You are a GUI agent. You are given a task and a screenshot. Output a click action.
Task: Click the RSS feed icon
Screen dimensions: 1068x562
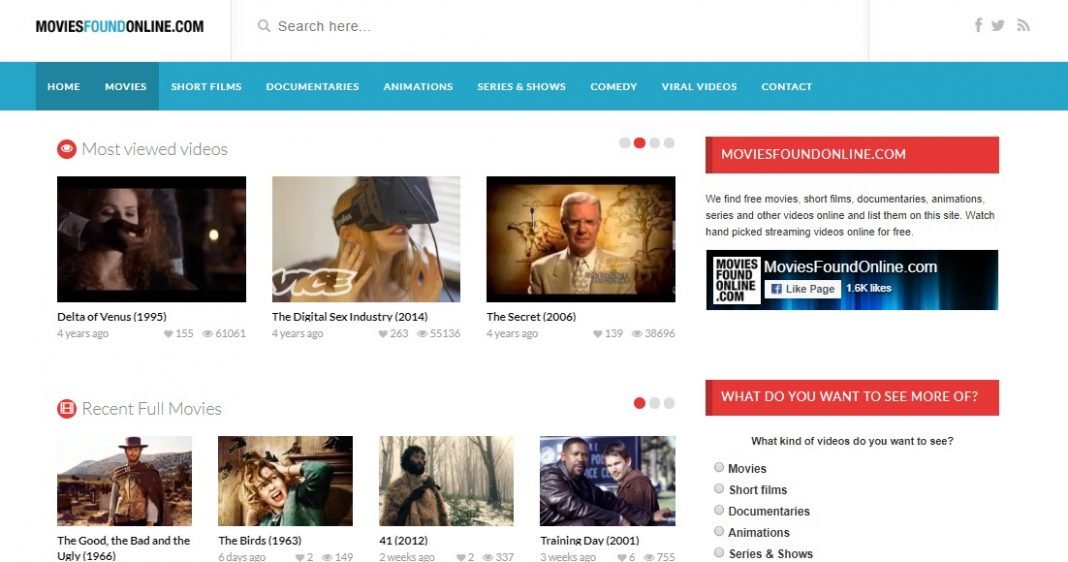coord(1023,26)
